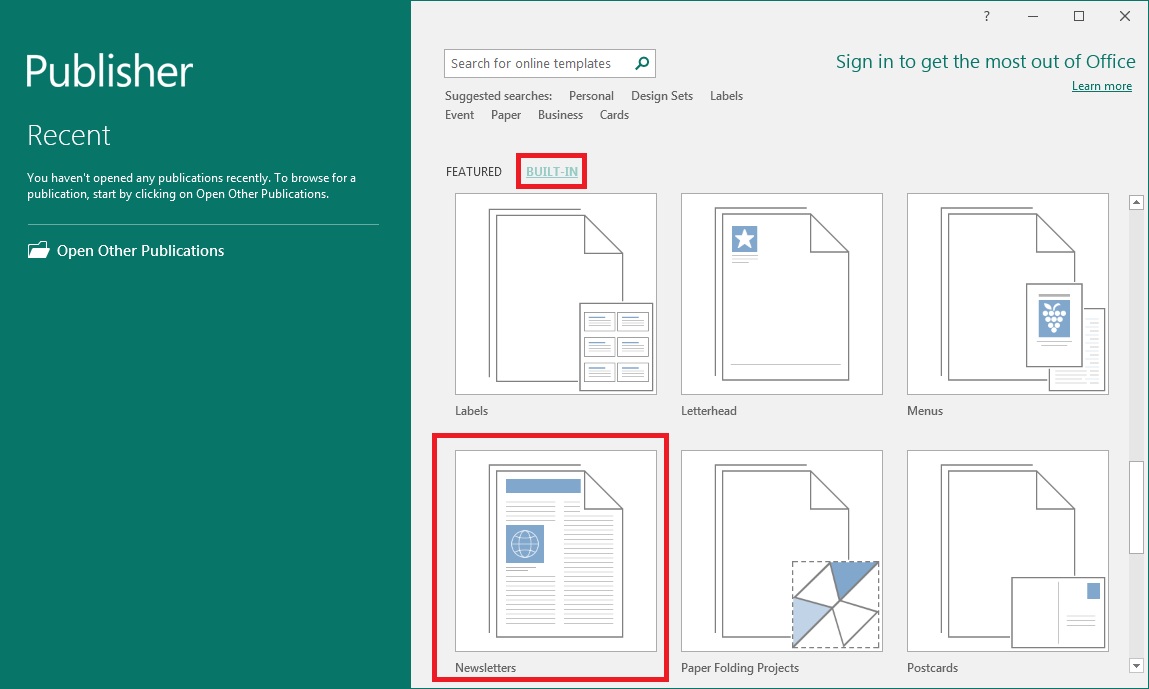Switch to the BUILT-IN tab
The height and width of the screenshot is (689, 1149).
[x=552, y=172]
